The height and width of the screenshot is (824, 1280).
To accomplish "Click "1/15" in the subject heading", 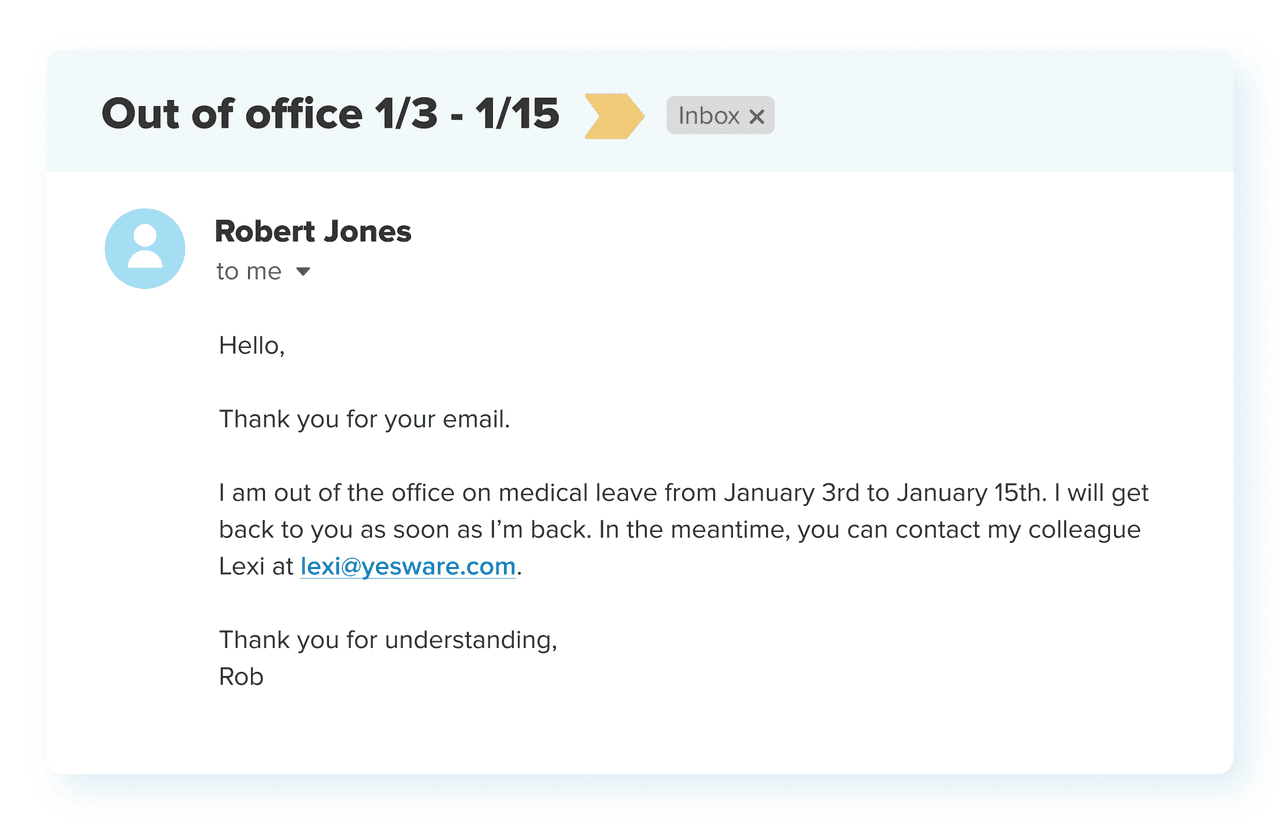I will click(517, 114).
